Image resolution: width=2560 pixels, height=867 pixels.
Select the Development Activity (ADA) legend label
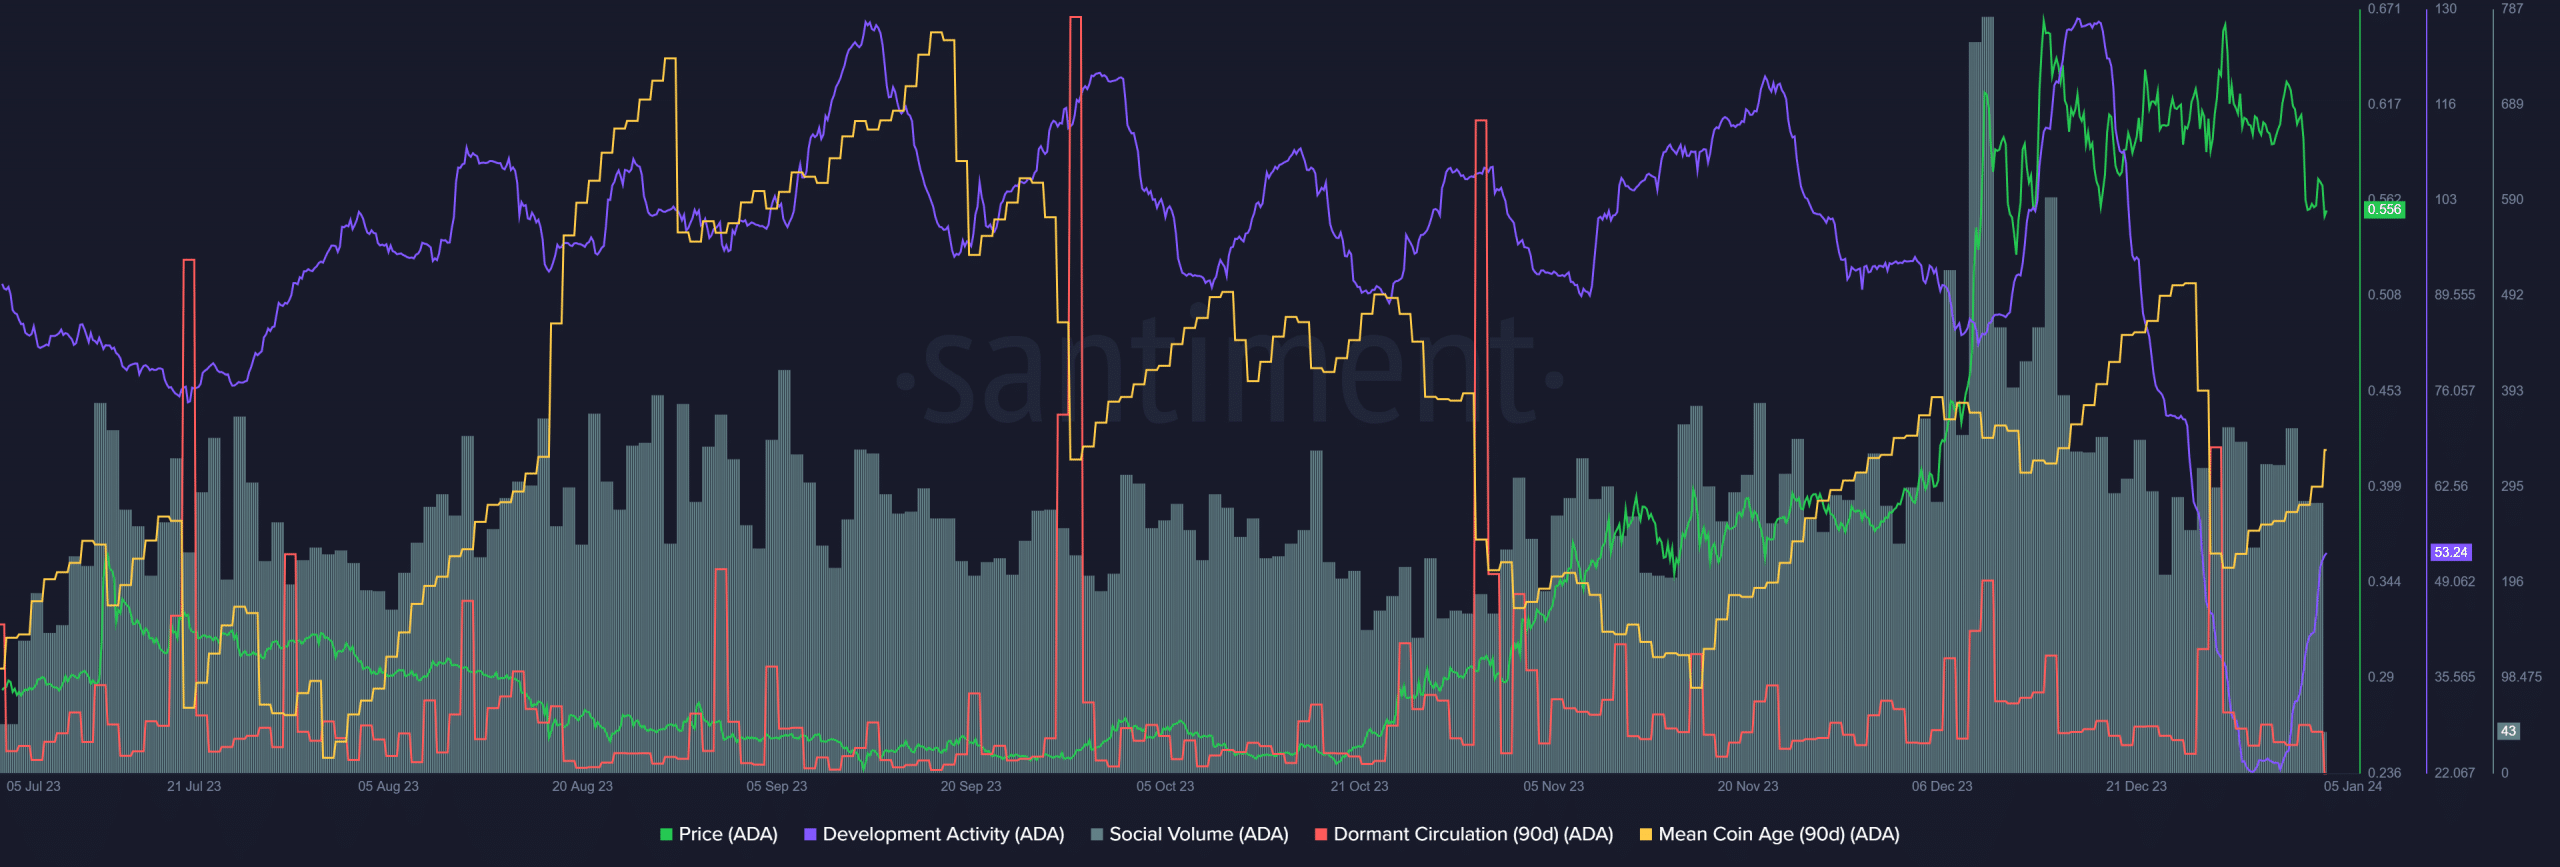pyautogui.click(x=943, y=834)
